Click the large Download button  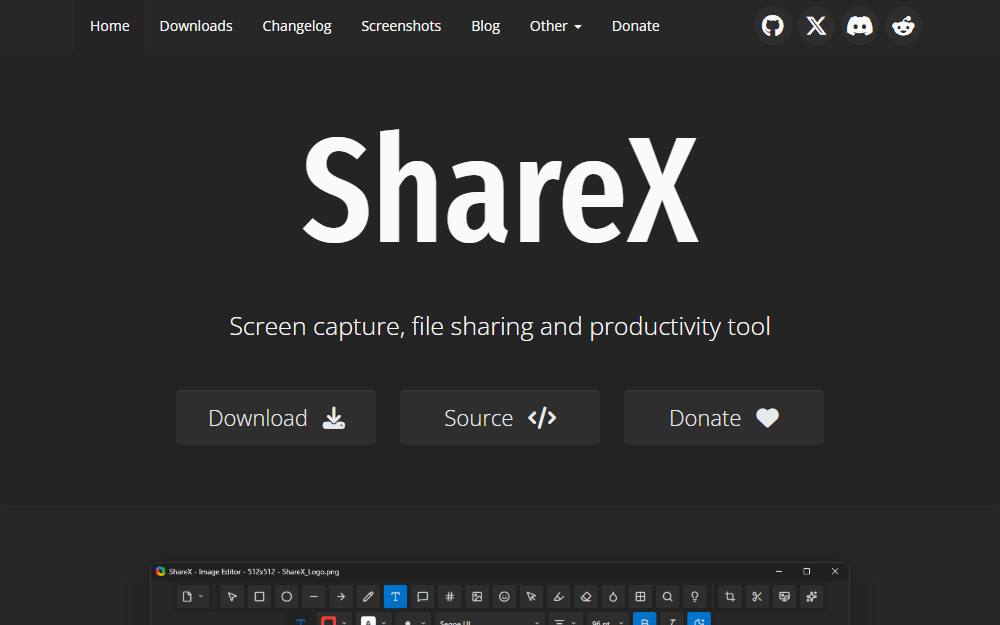276,418
